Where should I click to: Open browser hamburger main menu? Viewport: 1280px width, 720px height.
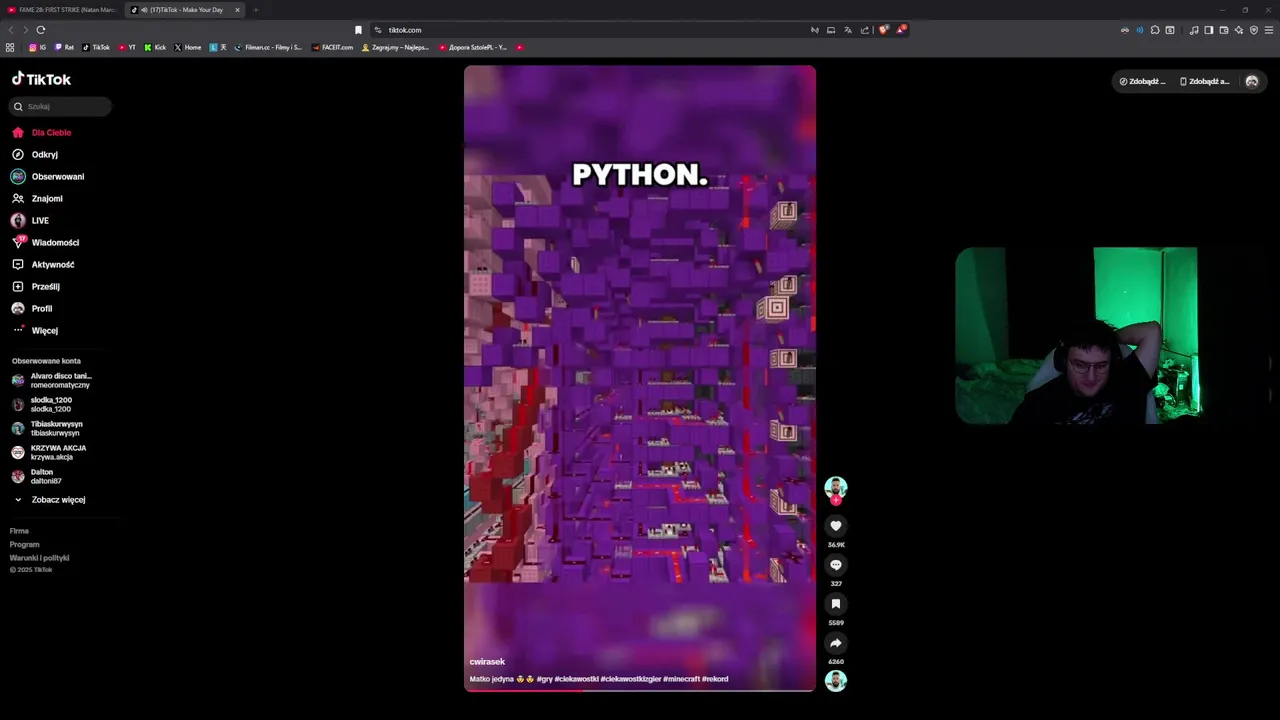point(1269,30)
